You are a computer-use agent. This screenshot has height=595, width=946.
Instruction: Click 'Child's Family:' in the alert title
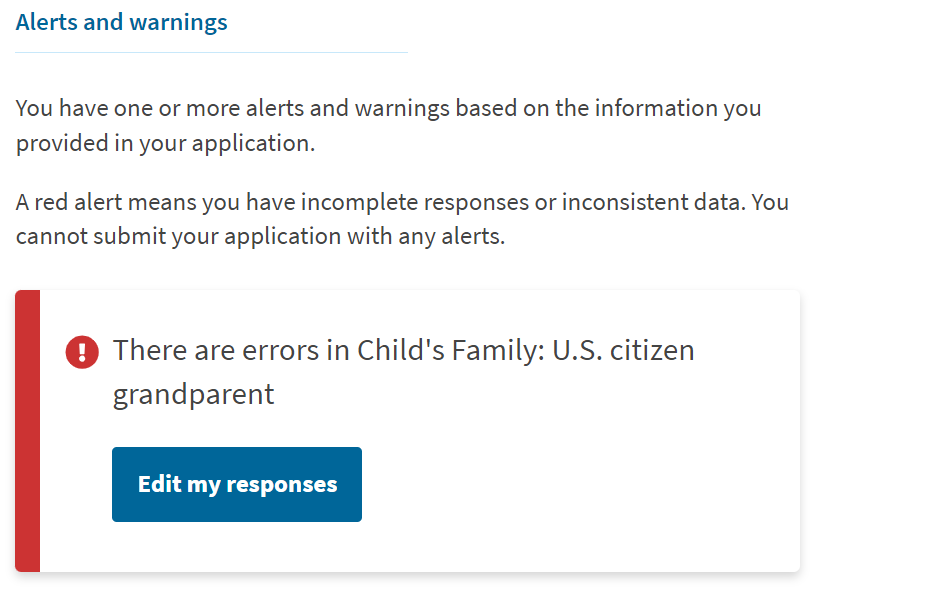(x=451, y=351)
